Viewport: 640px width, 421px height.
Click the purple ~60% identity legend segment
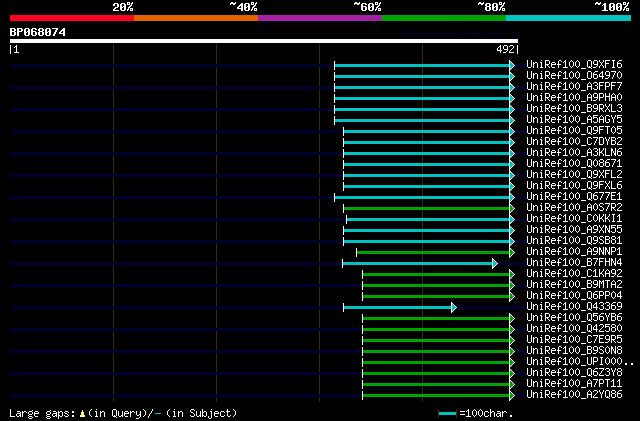(320, 18)
